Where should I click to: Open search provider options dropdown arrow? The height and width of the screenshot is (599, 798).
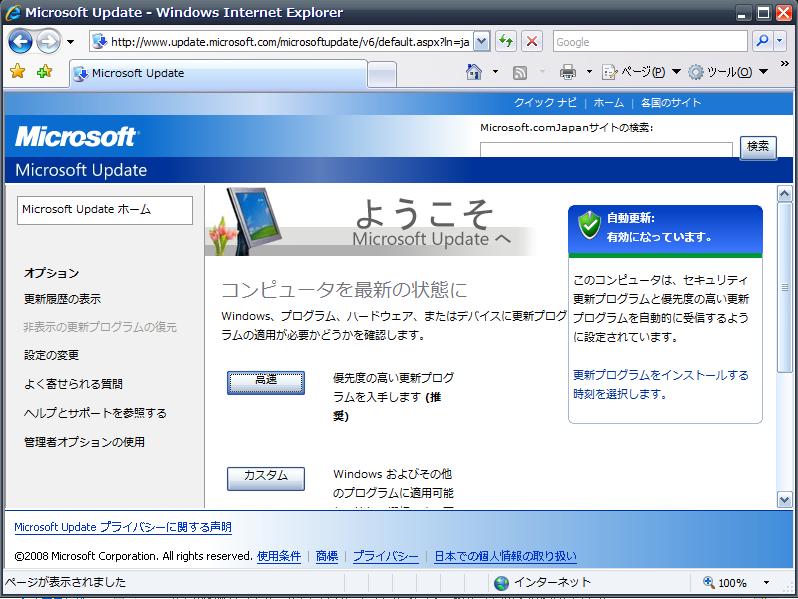(780, 41)
